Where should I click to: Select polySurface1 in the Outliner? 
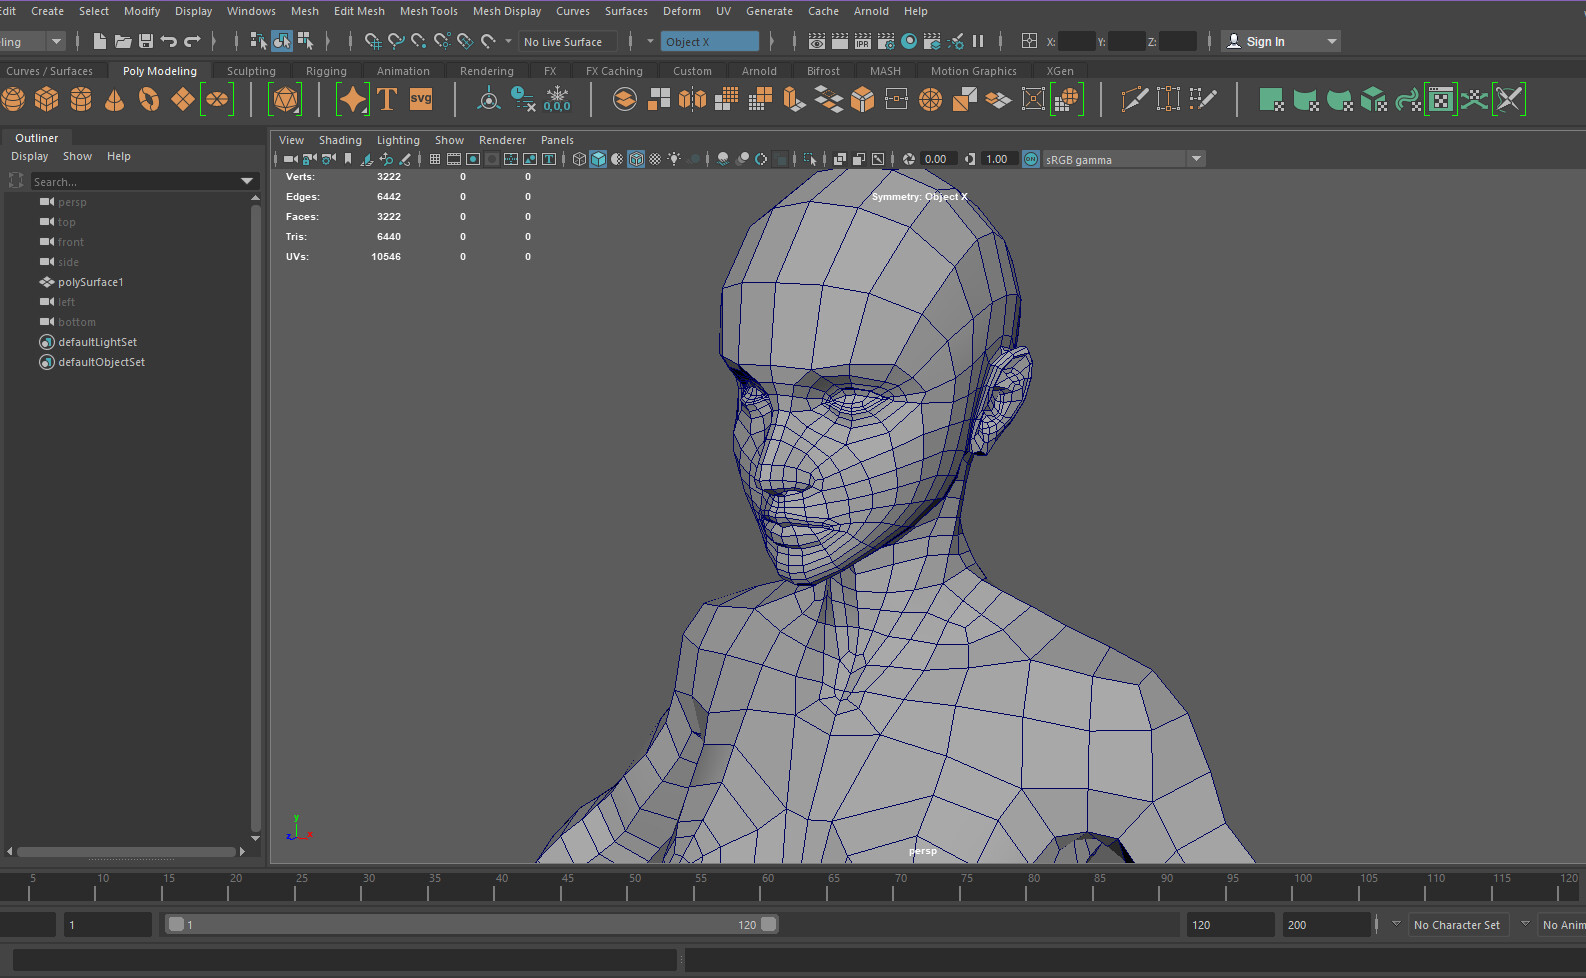point(90,282)
